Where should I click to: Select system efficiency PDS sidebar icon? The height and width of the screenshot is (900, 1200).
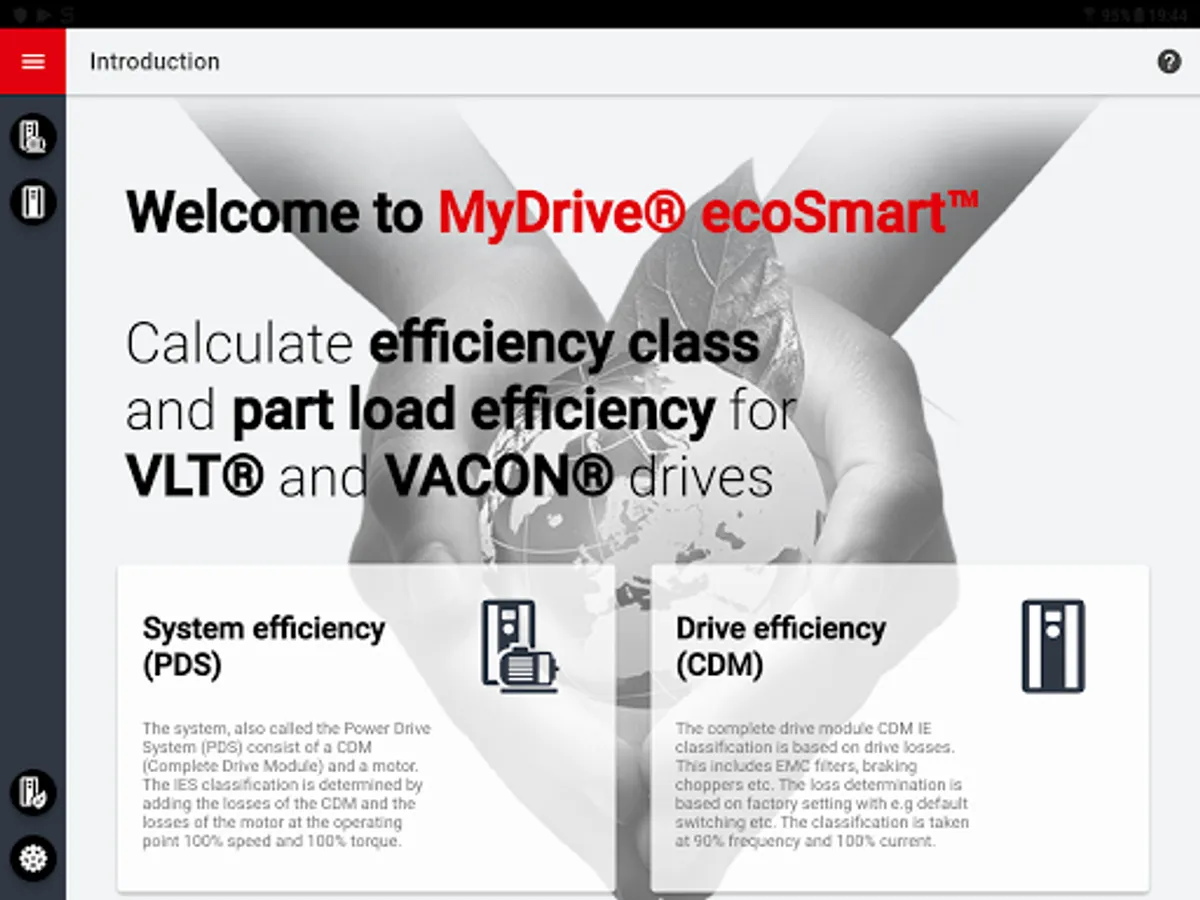[33, 136]
